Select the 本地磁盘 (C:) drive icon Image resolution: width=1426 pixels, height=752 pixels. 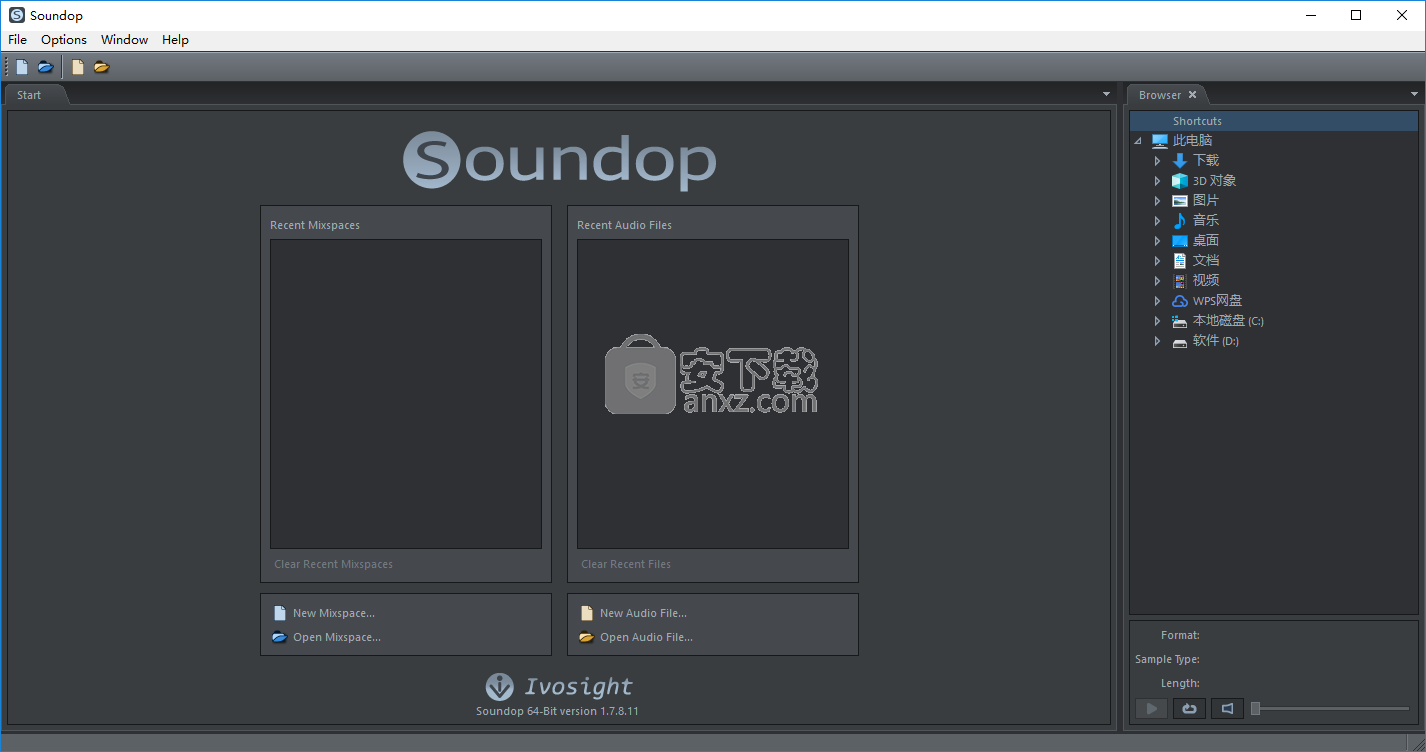tap(1180, 321)
